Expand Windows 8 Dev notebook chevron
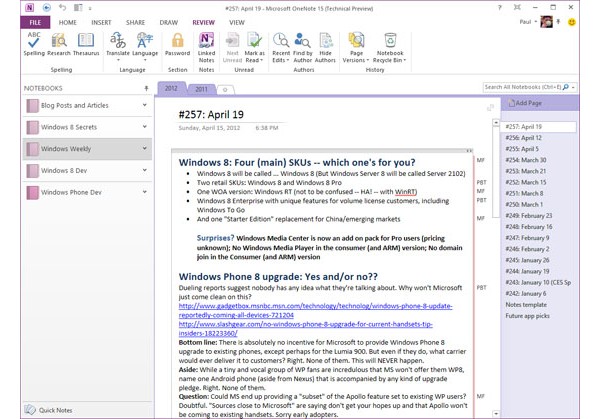This screenshot has width=600, height=419. click(145, 170)
